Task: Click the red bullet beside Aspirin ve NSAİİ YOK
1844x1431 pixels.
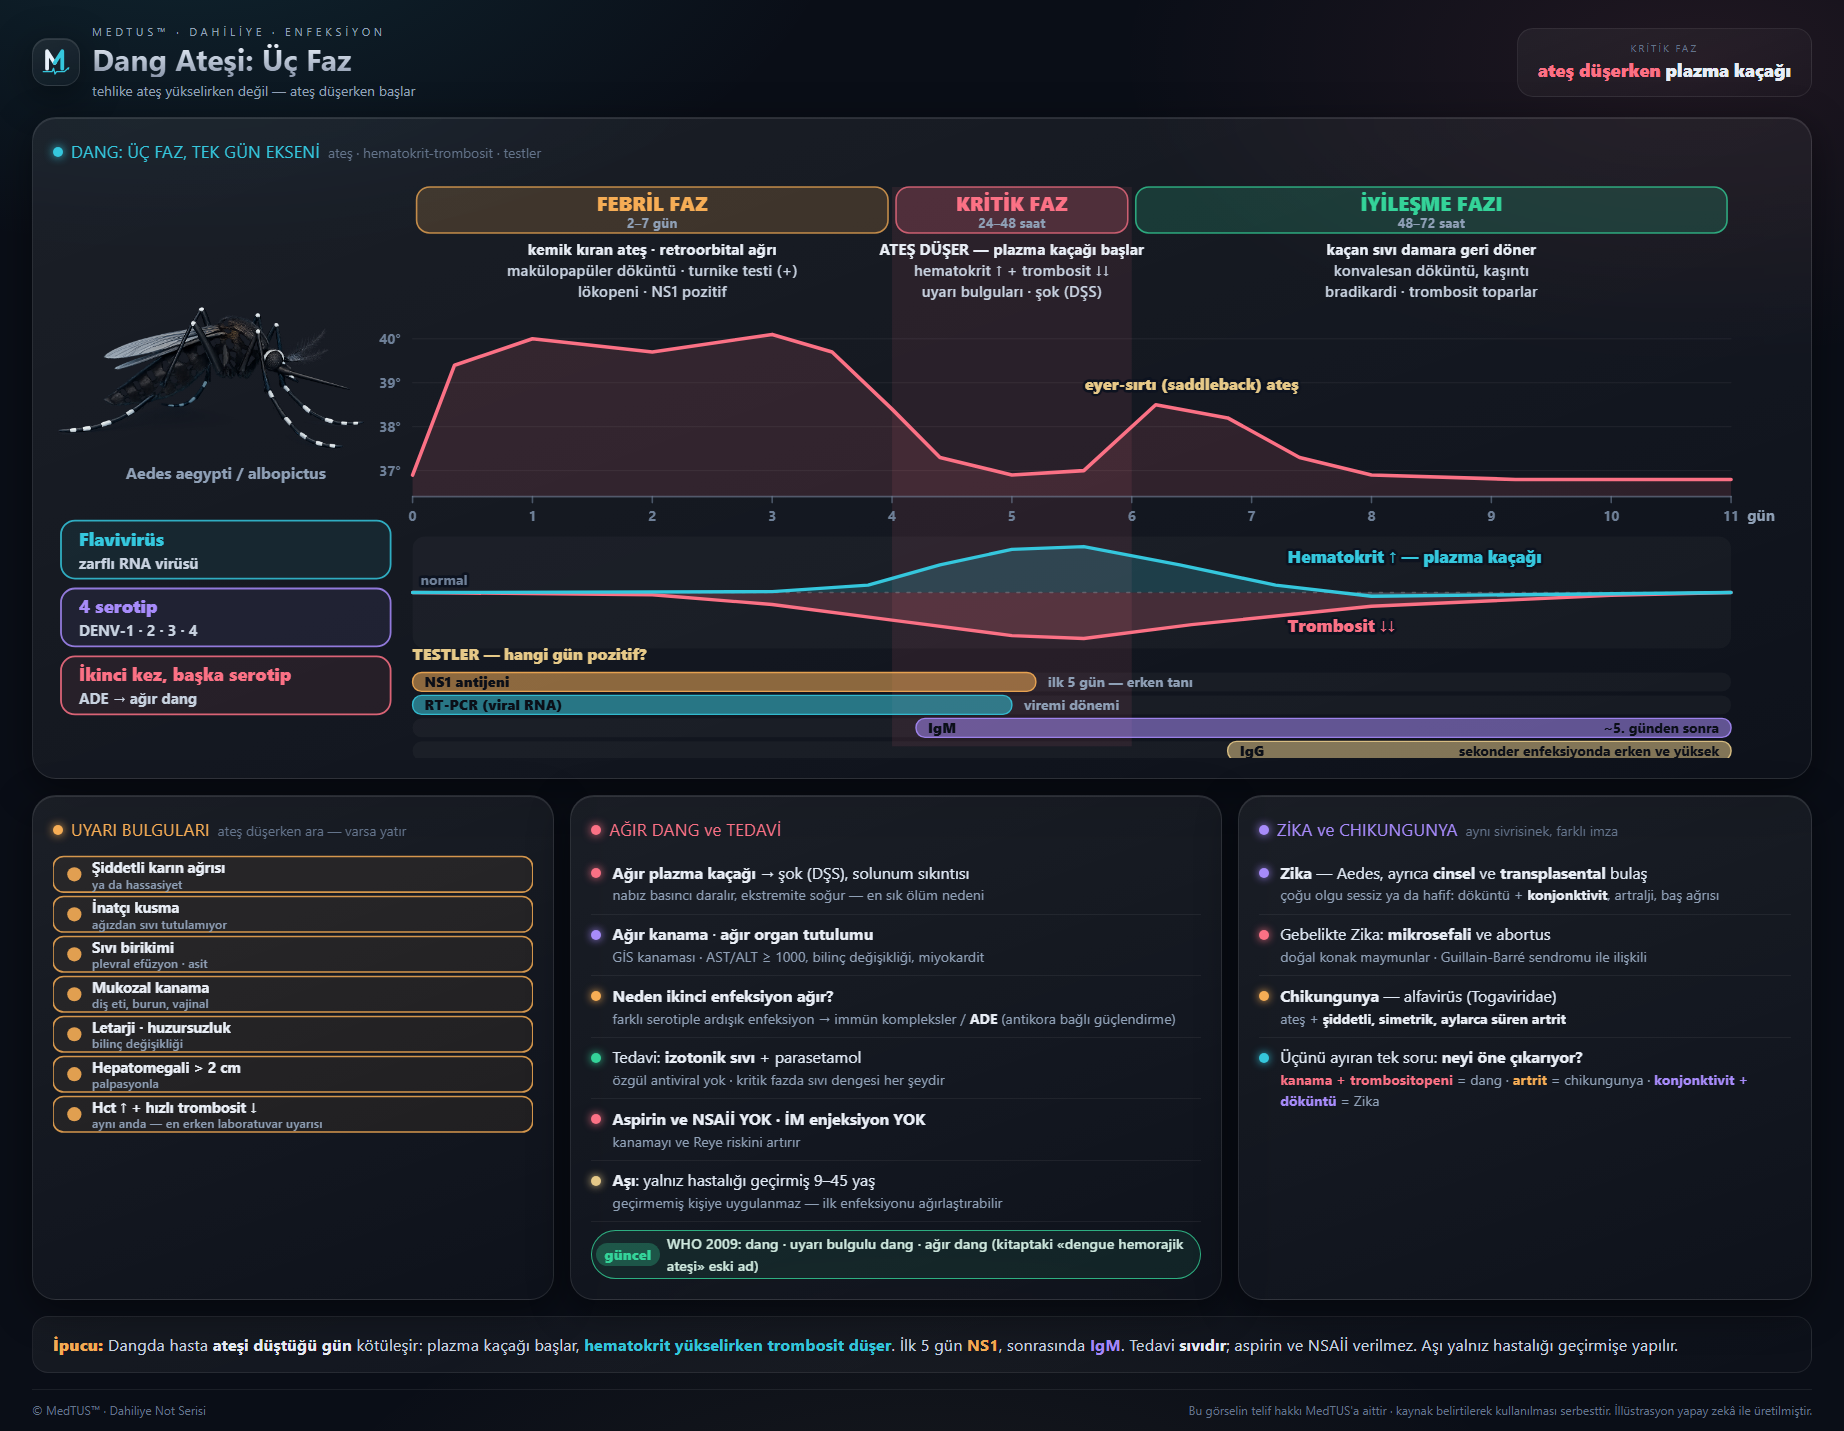Action: 596,1119
